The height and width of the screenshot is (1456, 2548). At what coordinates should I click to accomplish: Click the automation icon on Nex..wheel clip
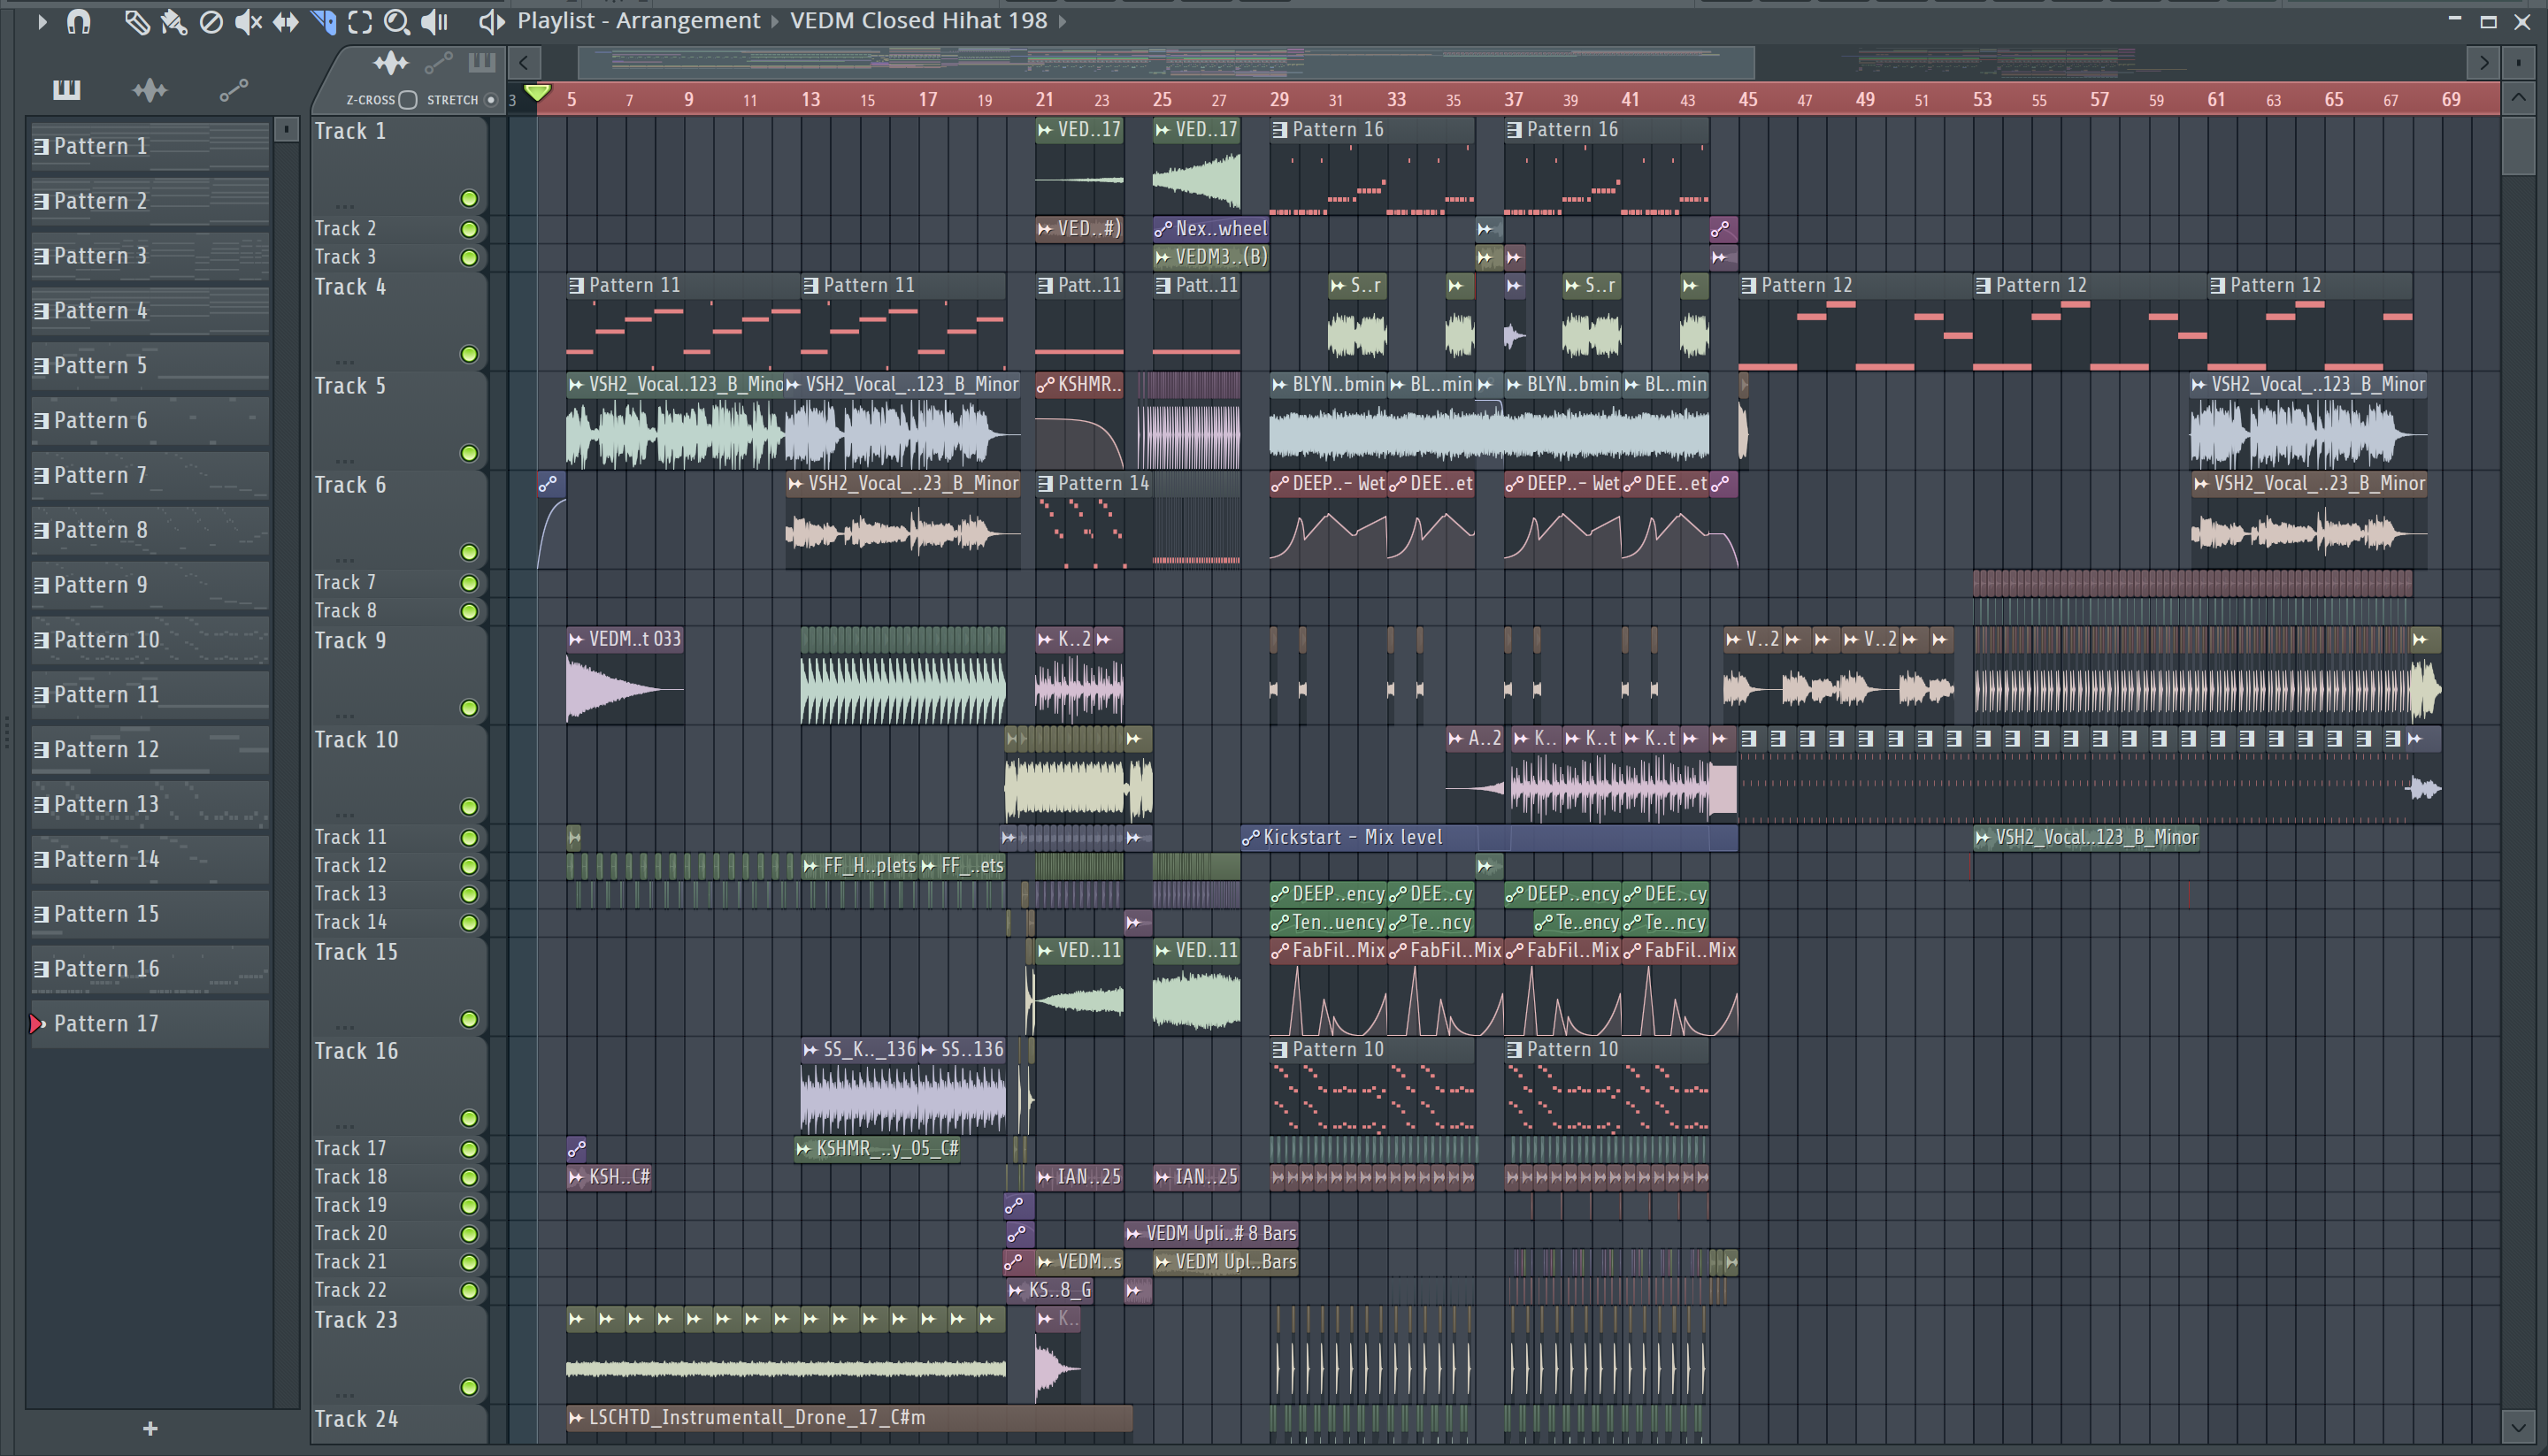click(1163, 229)
